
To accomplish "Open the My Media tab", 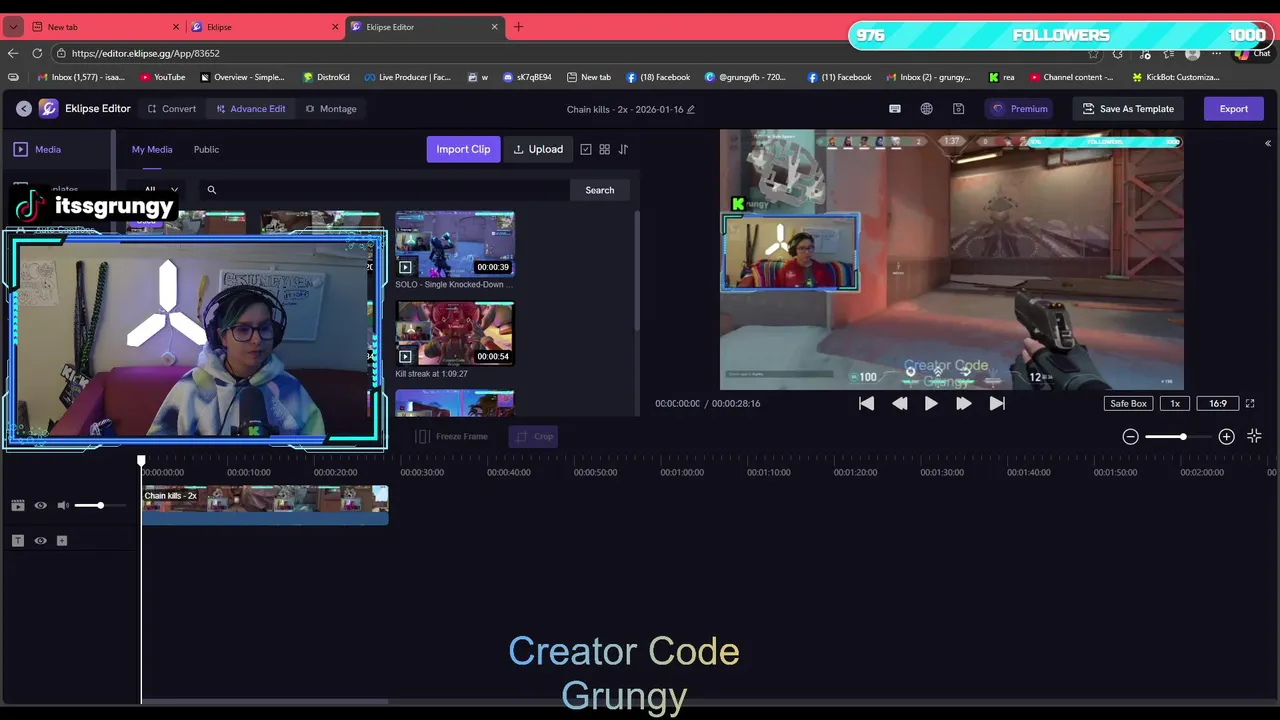I will click(152, 149).
